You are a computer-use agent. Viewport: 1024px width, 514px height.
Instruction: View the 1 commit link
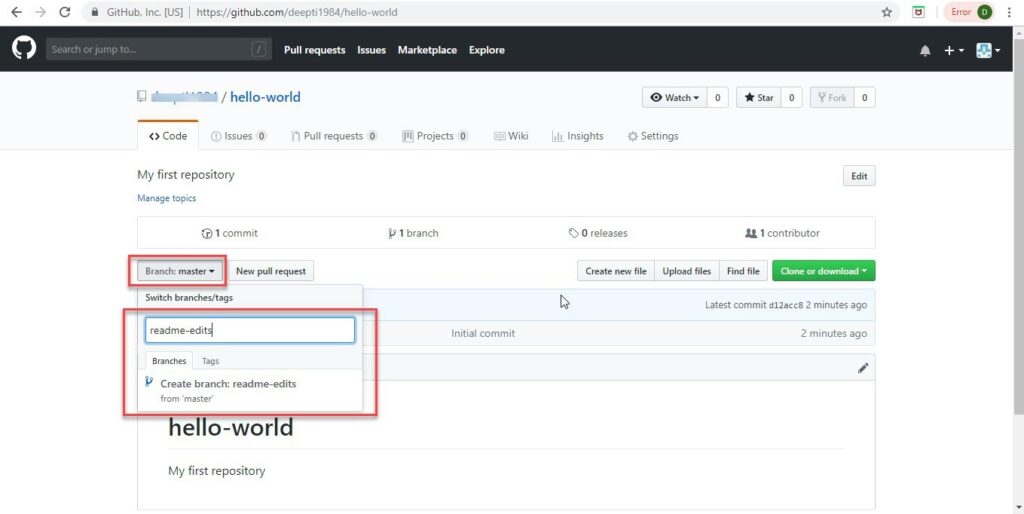(230, 233)
